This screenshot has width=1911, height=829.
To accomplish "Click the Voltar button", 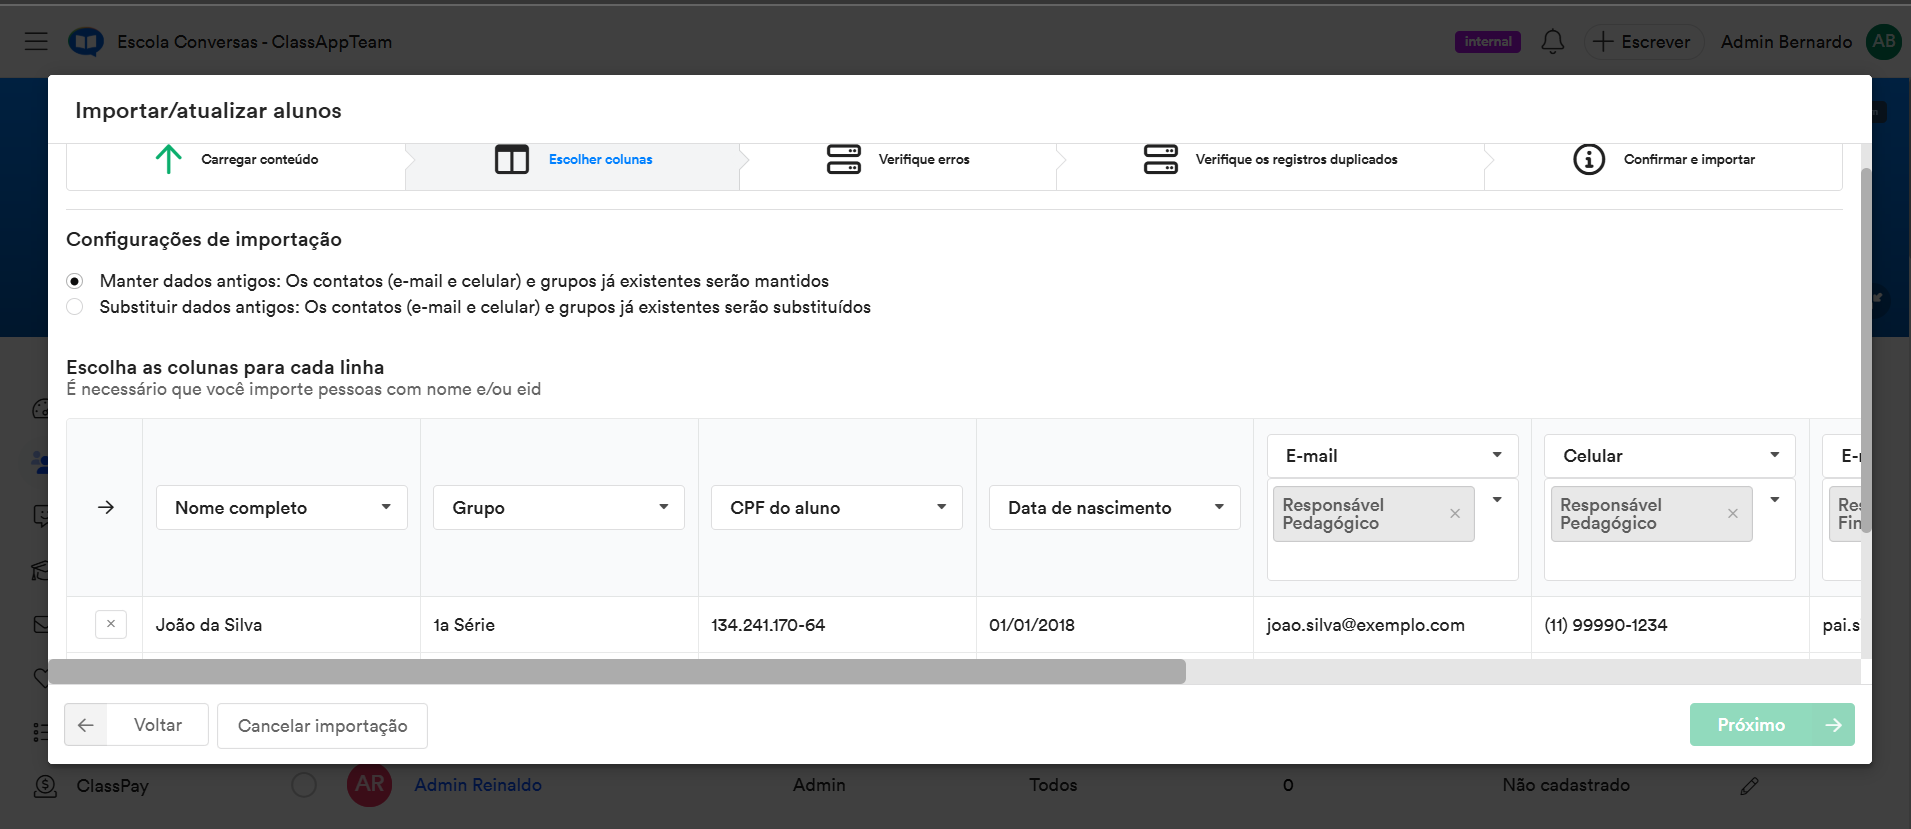I will 137,725.
